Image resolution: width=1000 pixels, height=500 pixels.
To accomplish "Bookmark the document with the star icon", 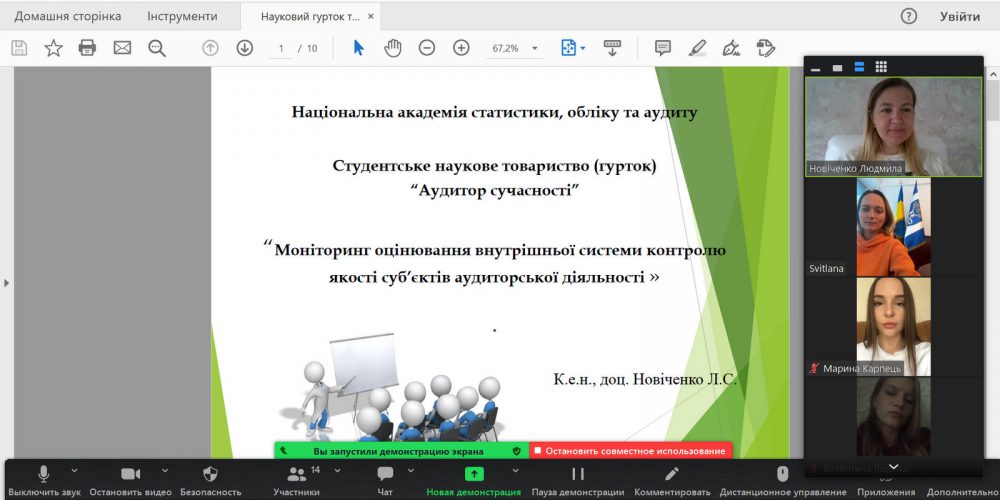I will [x=53, y=48].
